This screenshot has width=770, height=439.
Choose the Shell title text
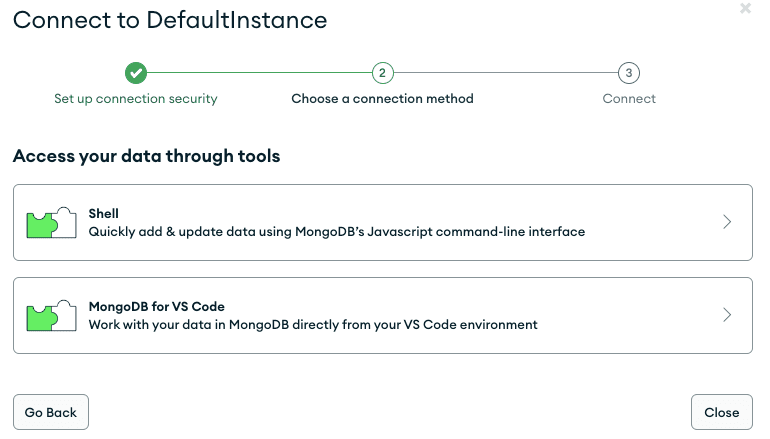pyautogui.click(x=104, y=213)
